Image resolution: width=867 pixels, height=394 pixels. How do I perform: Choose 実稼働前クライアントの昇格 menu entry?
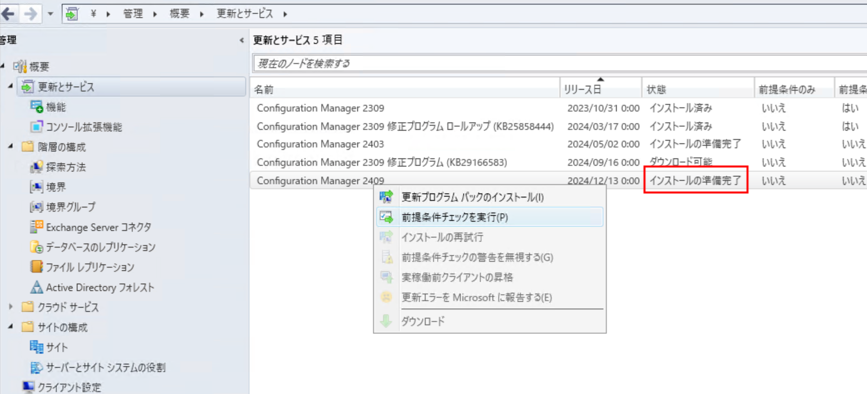tap(490, 277)
